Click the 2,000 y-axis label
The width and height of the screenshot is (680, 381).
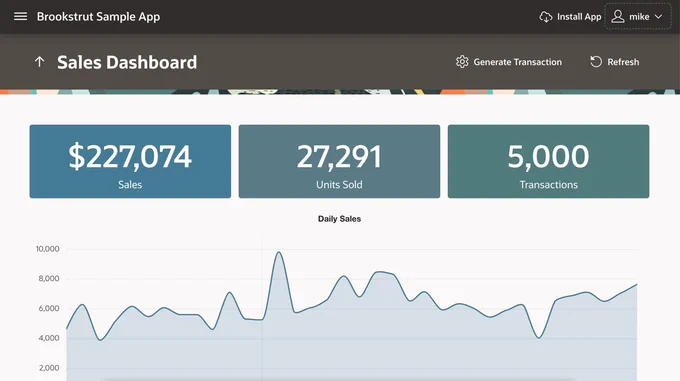[x=49, y=368]
